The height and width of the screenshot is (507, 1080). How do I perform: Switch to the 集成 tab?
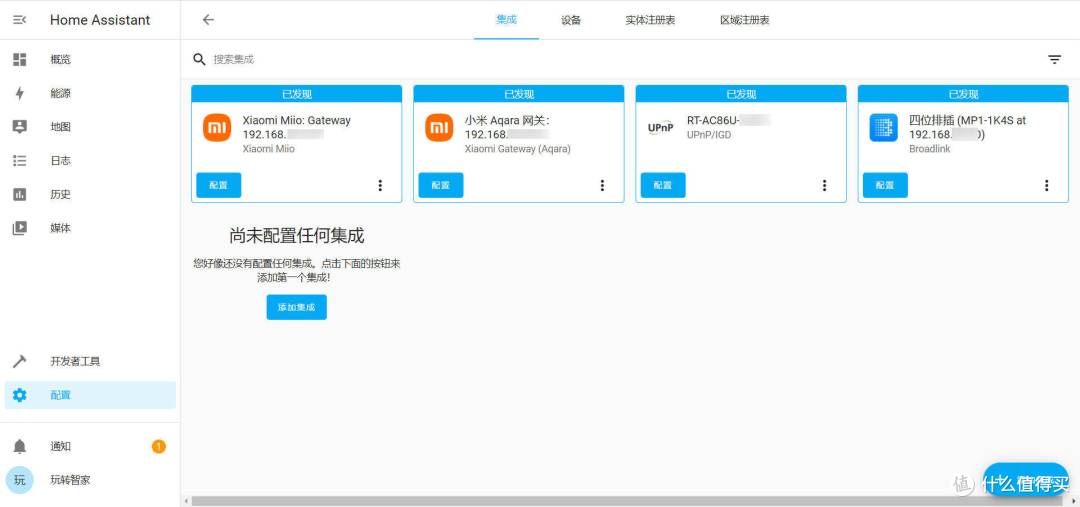[x=506, y=20]
